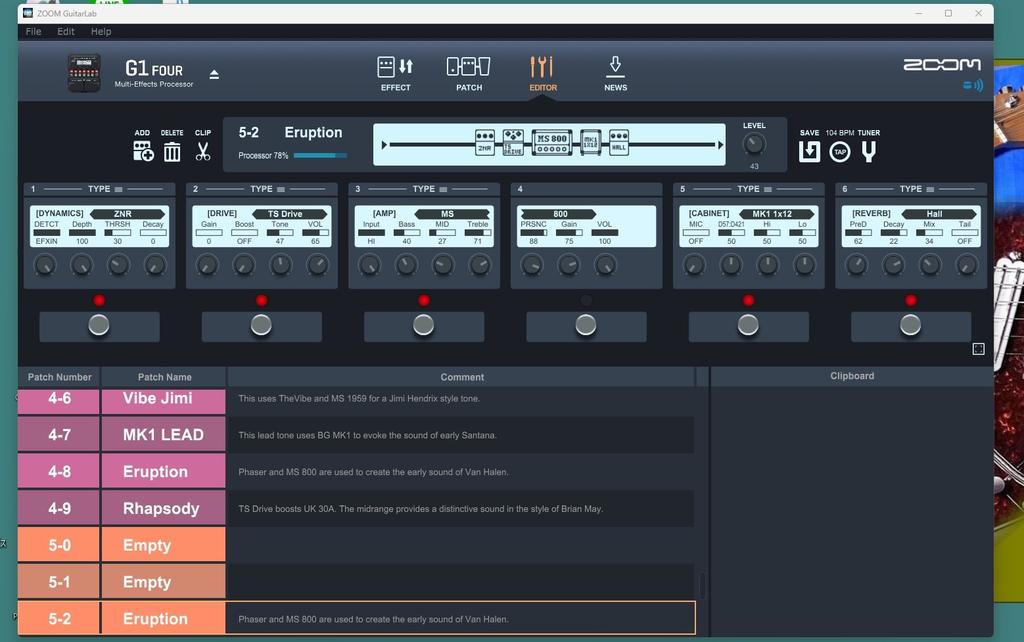Switch to the EFFECT tab
The image size is (1024, 642).
(x=396, y=73)
